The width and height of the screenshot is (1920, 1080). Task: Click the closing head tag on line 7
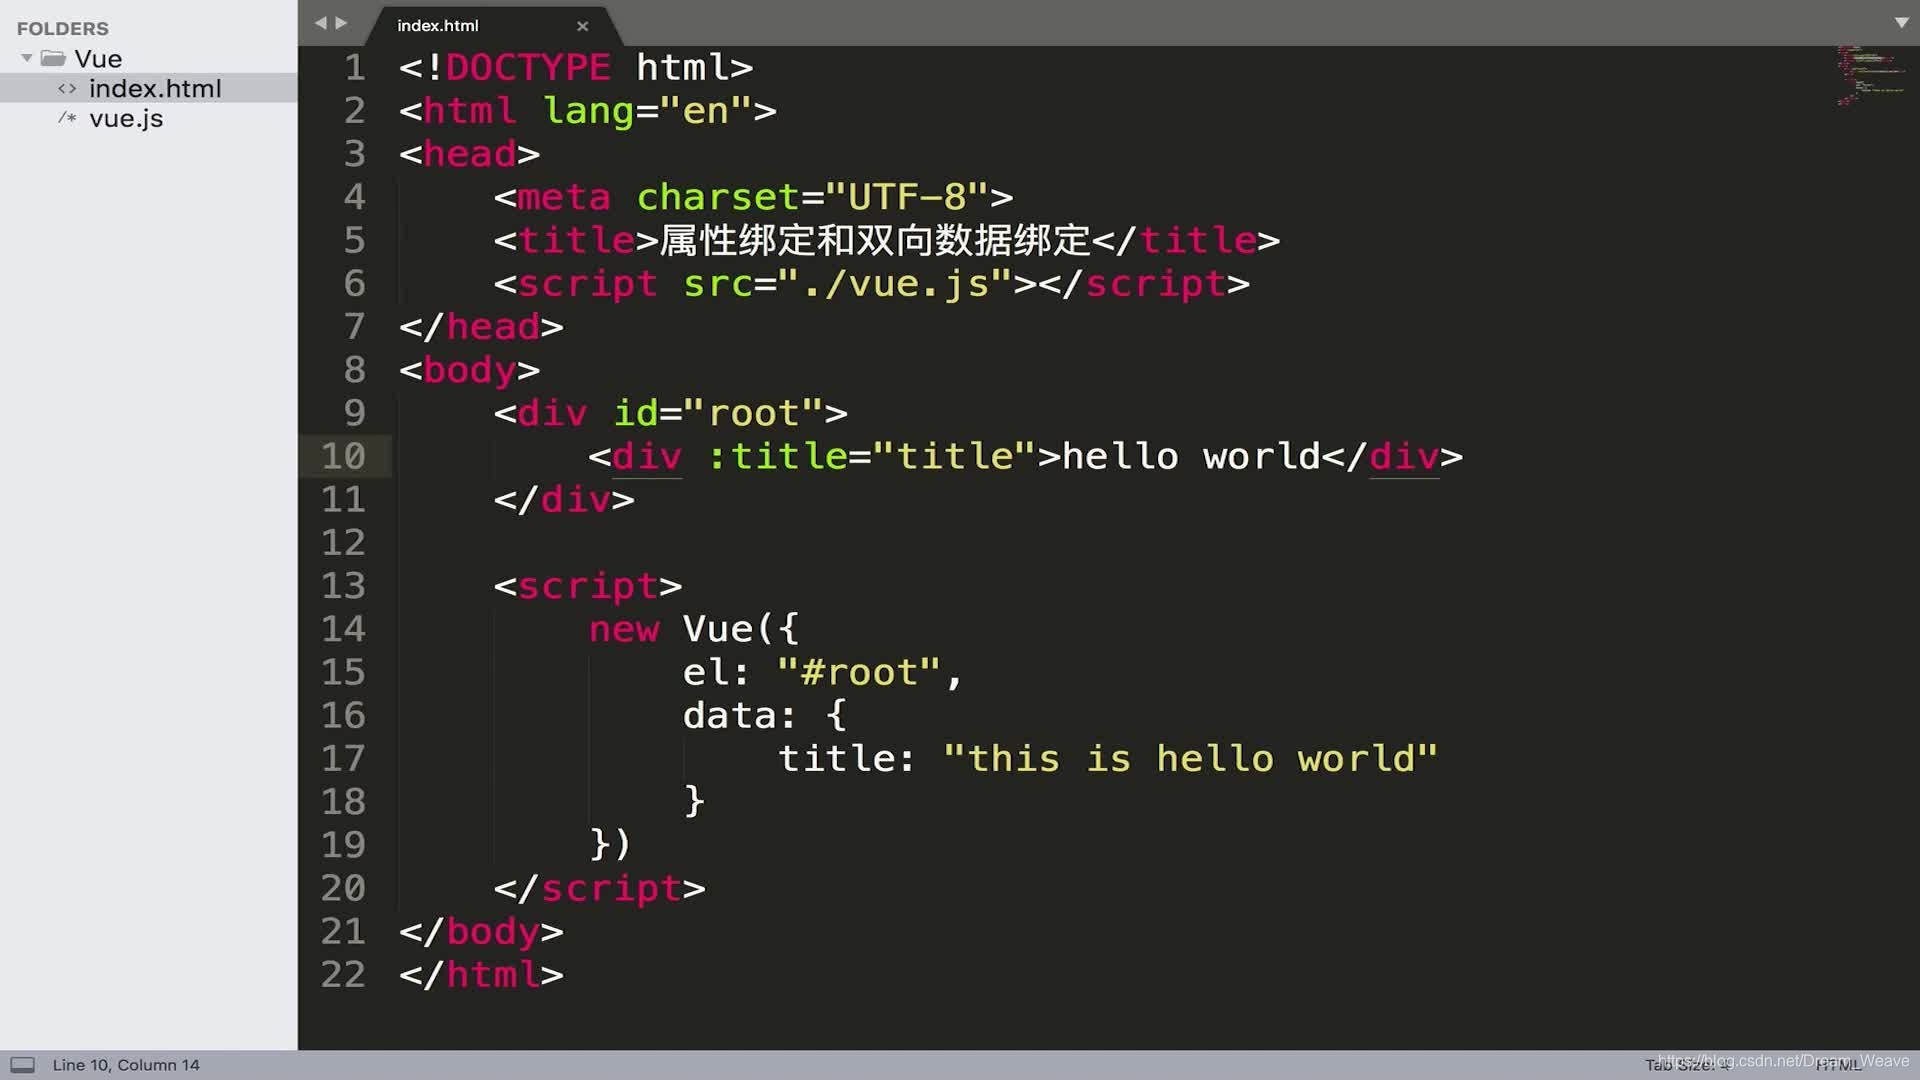[481, 327]
